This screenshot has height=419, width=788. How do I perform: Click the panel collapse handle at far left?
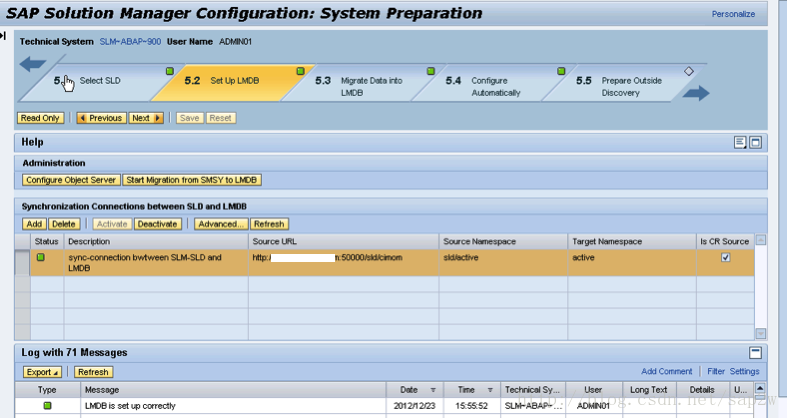tap(3, 36)
